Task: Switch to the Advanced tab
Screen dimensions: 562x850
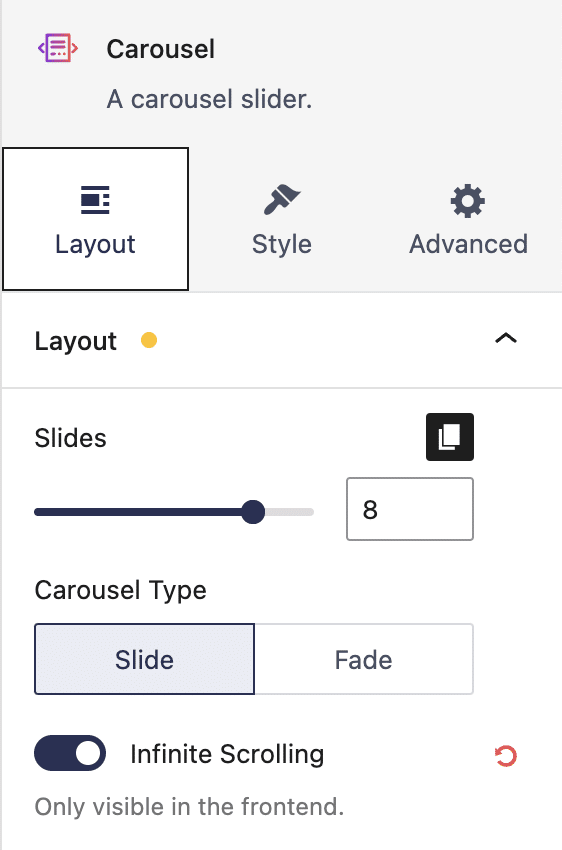Action: (x=468, y=219)
